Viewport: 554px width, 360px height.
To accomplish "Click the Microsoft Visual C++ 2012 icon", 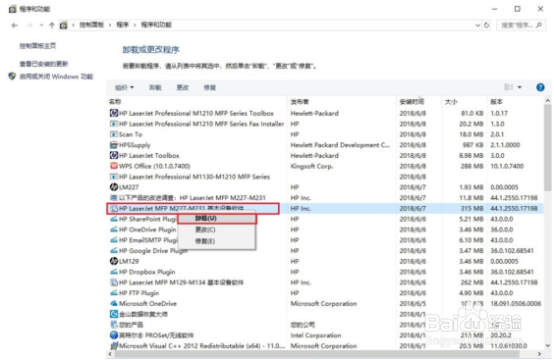I will [x=114, y=346].
